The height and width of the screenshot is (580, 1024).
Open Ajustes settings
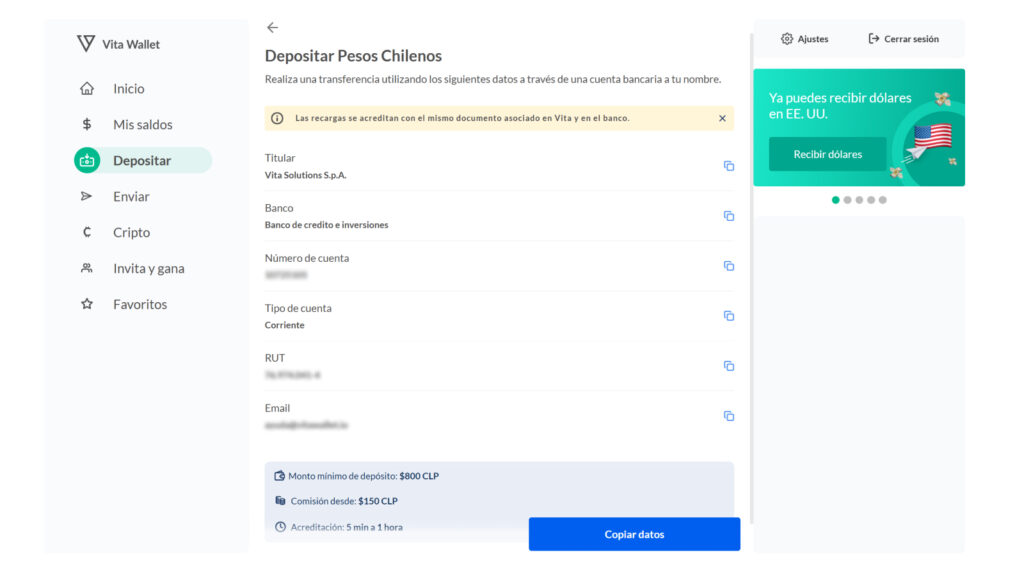pyautogui.click(x=805, y=39)
